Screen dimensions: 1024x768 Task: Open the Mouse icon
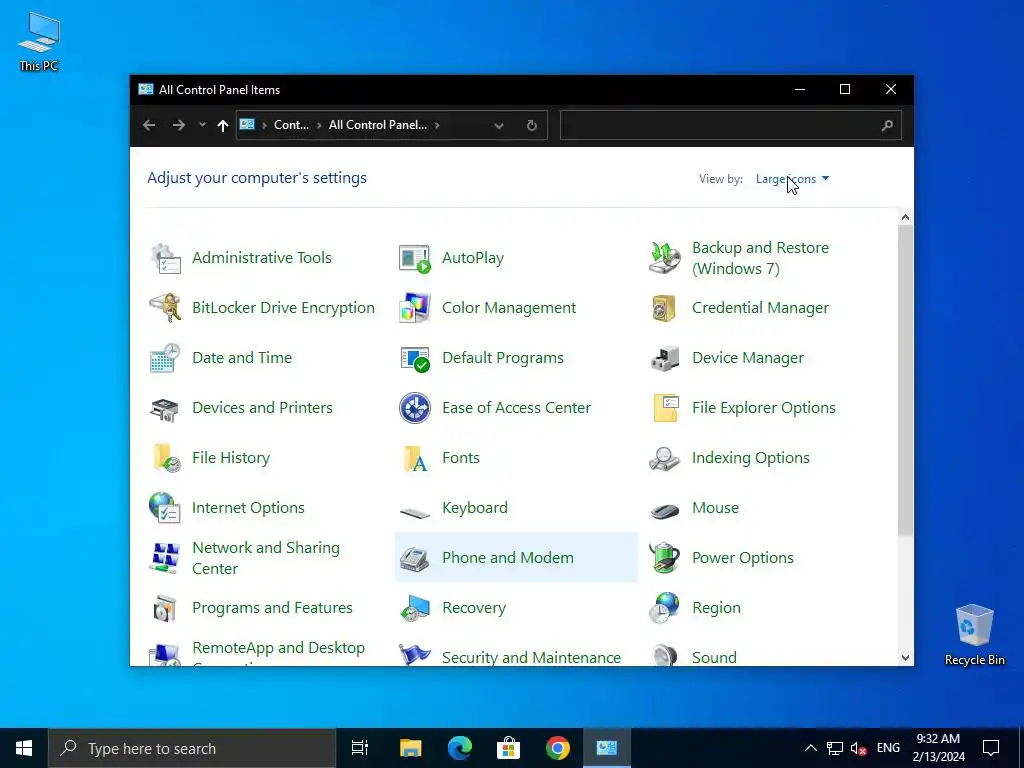(665, 511)
